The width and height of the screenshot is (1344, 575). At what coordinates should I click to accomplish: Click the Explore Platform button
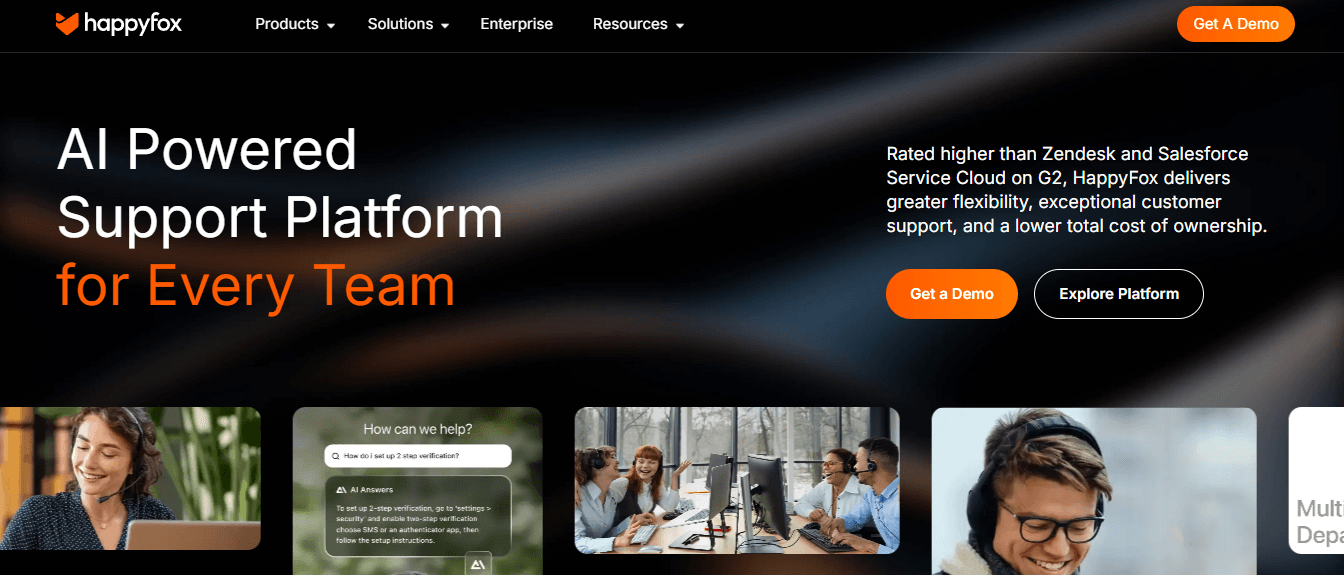click(x=1119, y=294)
